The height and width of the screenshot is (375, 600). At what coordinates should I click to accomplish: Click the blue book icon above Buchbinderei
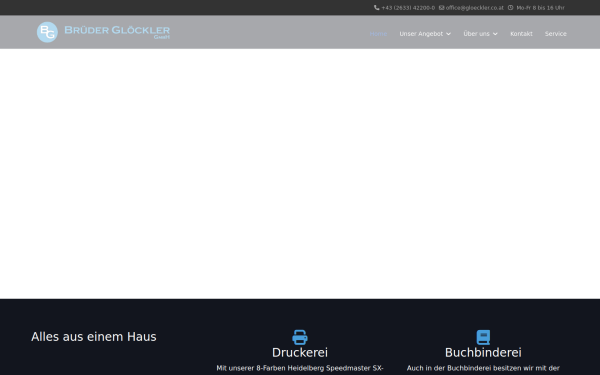point(483,337)
